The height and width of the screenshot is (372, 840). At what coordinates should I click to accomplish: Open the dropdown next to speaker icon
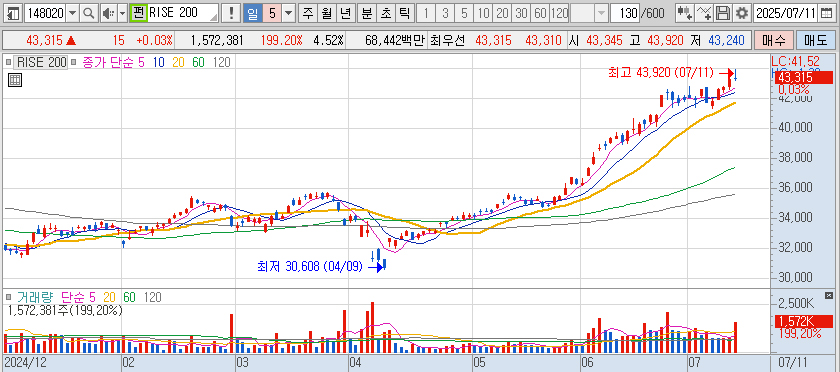(x=123, y=13)
